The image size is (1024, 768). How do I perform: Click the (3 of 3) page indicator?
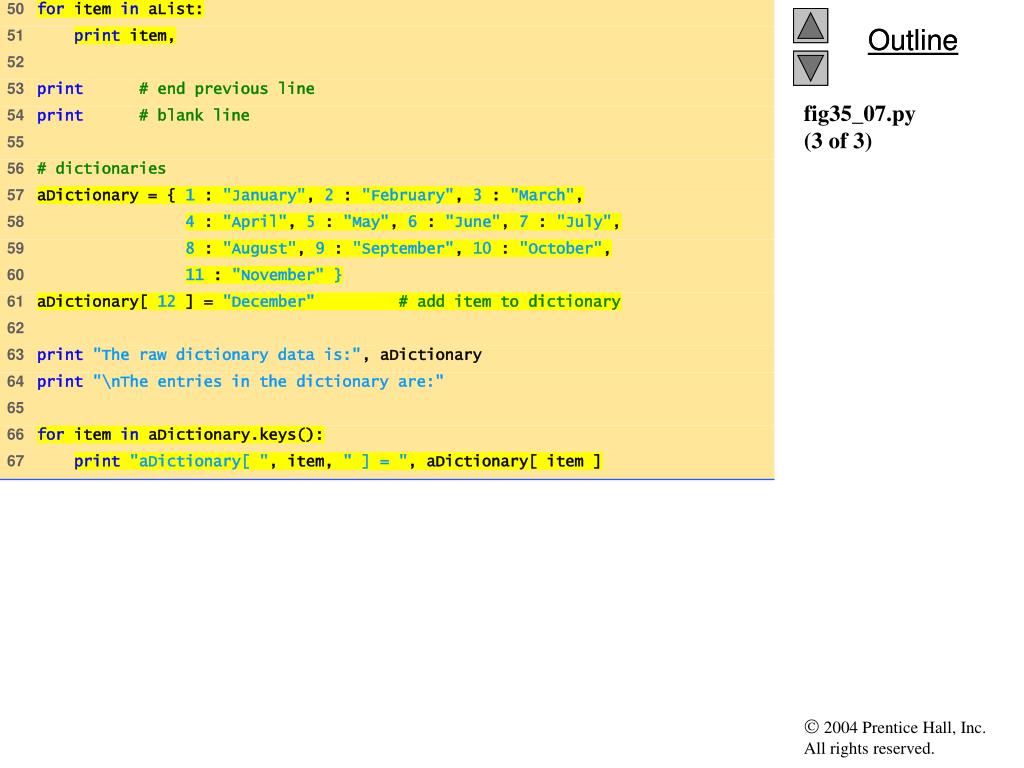click(x=838, y=140)
